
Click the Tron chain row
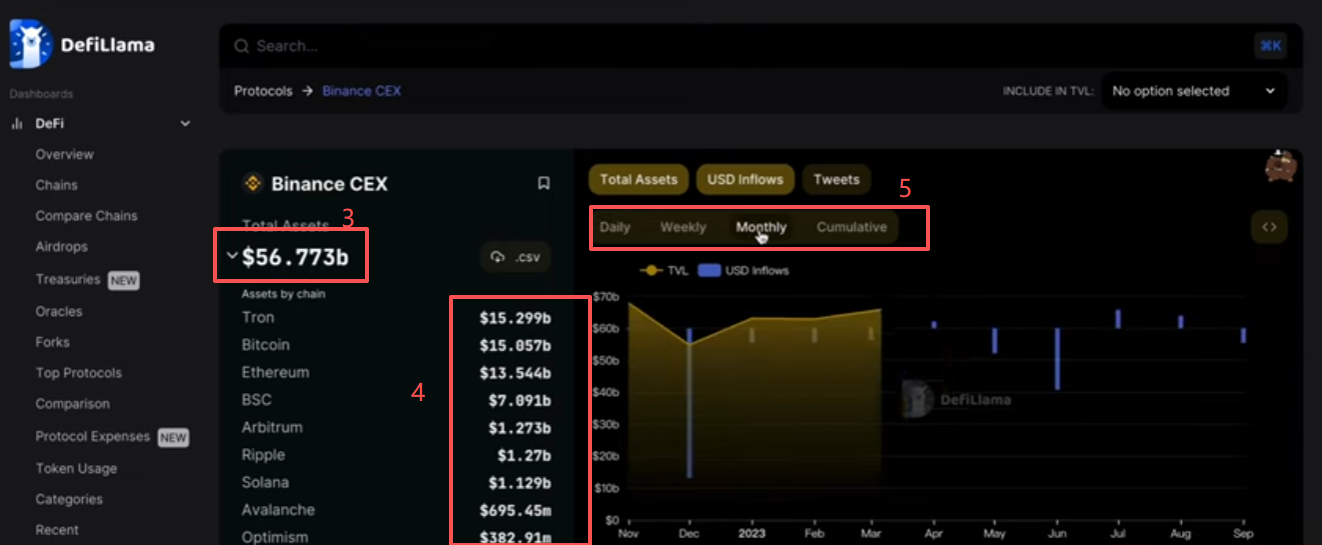pyautogui.click(x=396, y=318)
